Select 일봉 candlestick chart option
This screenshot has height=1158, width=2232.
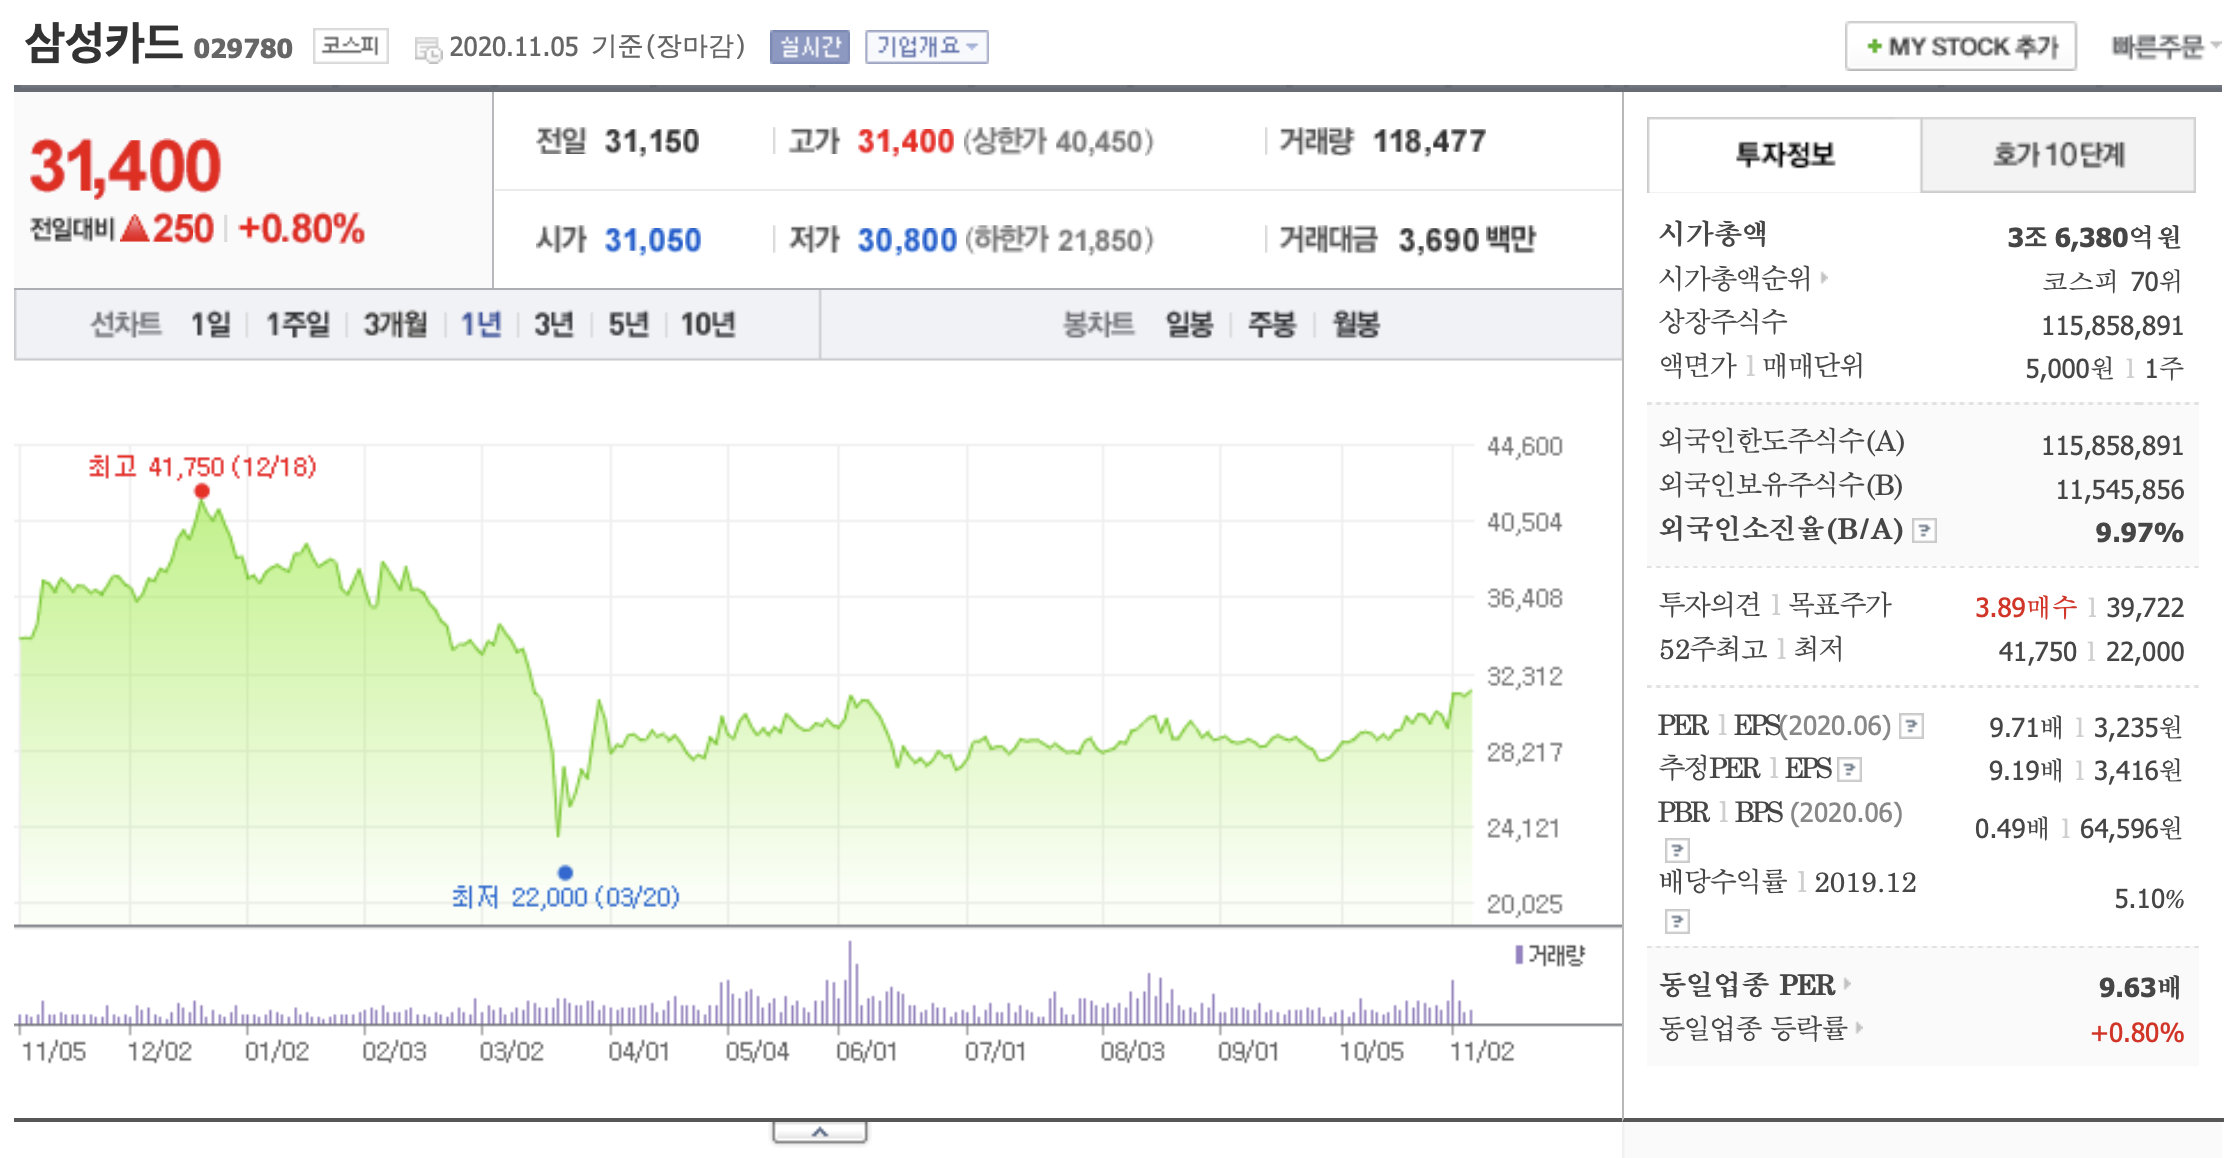click(1189, 324)
